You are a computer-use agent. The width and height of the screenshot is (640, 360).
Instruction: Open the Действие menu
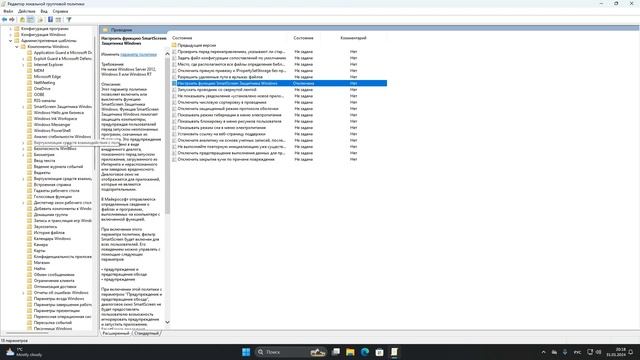coord(27,11)
